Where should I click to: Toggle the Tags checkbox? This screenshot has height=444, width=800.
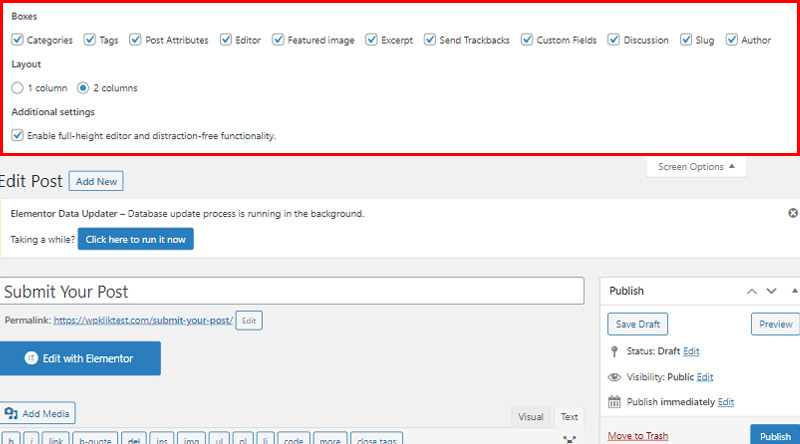[x=90, y=40]
